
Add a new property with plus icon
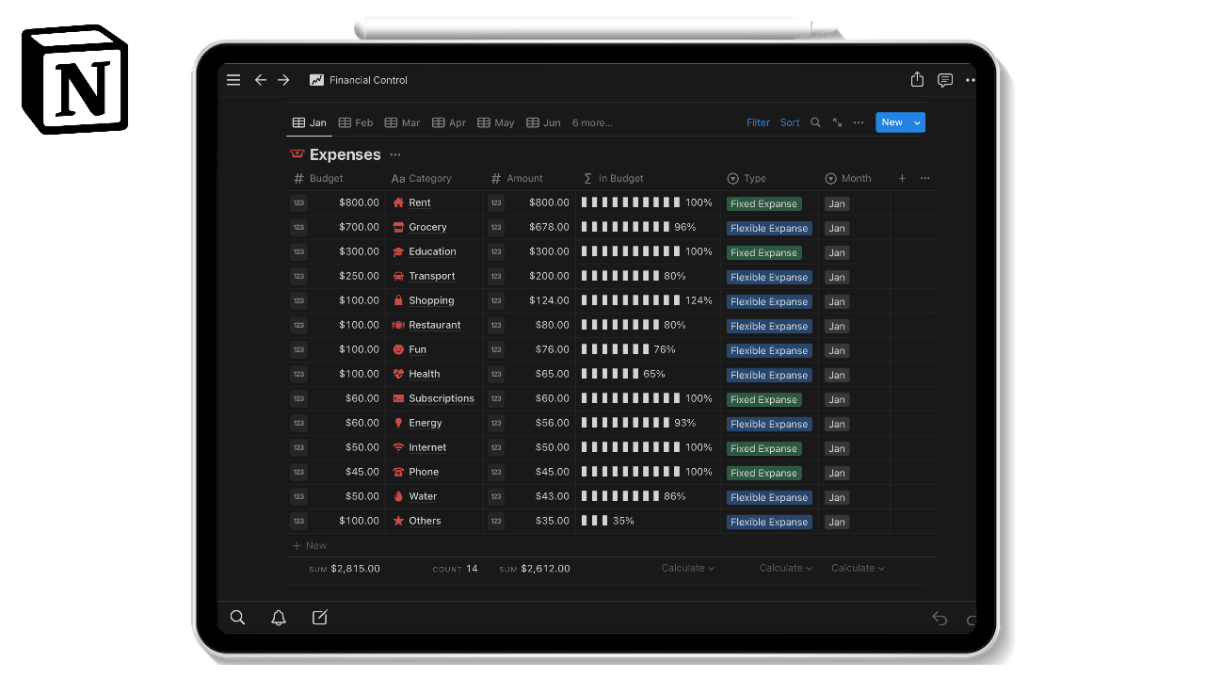902,178
